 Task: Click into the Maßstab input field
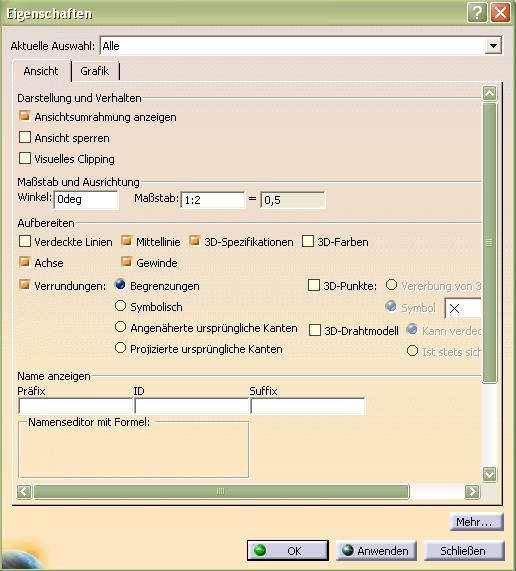[x=213, y=200]
